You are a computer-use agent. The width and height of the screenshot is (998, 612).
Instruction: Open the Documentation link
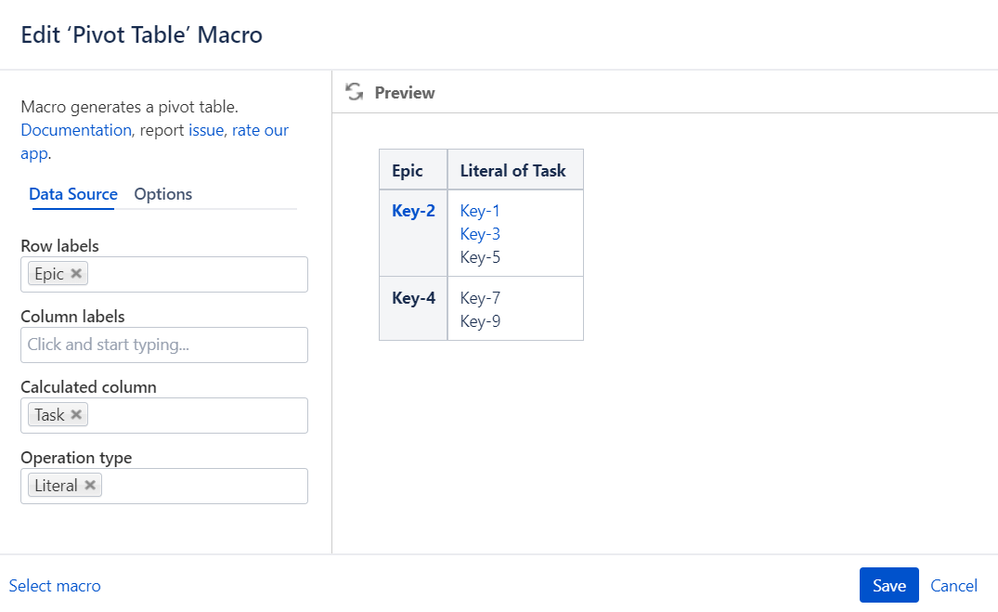click(76, 130)
